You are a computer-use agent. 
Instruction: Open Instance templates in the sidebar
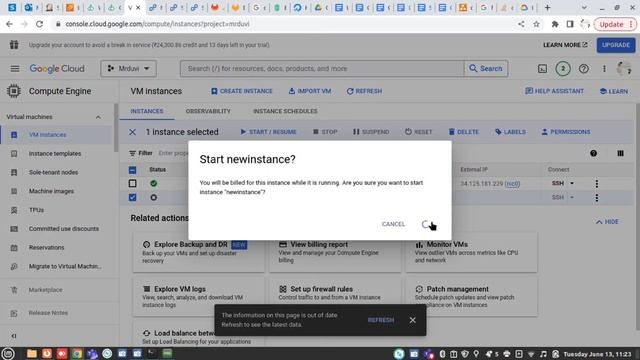pos(56,153)
